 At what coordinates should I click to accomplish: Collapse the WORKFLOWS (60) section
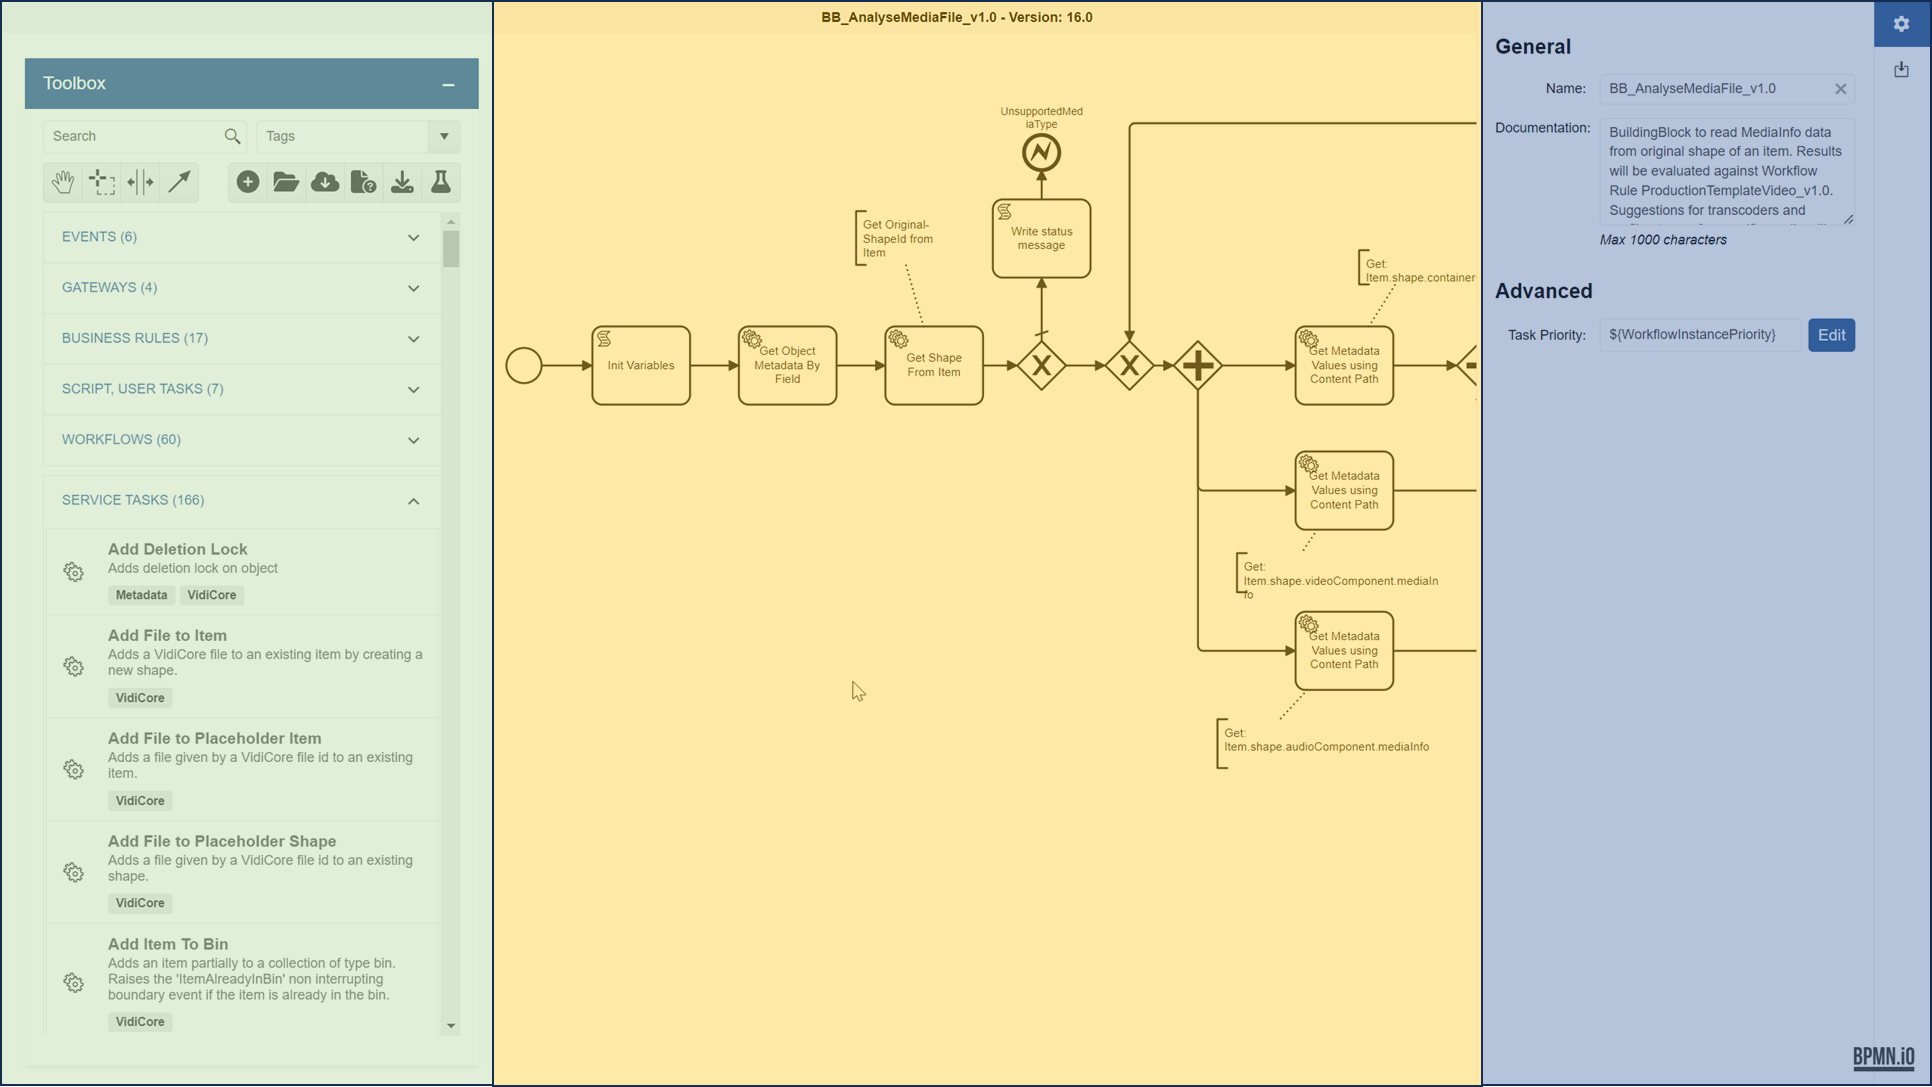tap(413, 439)
